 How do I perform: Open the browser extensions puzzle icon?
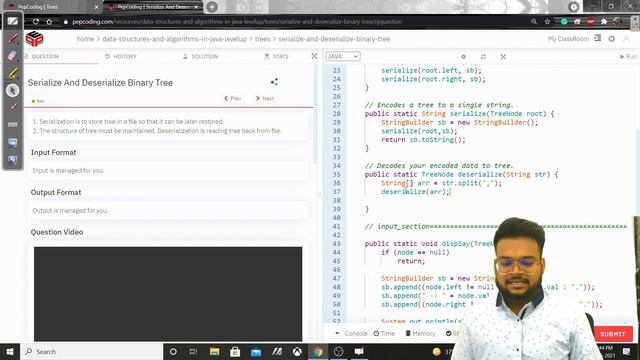click(x=604, y=22)
